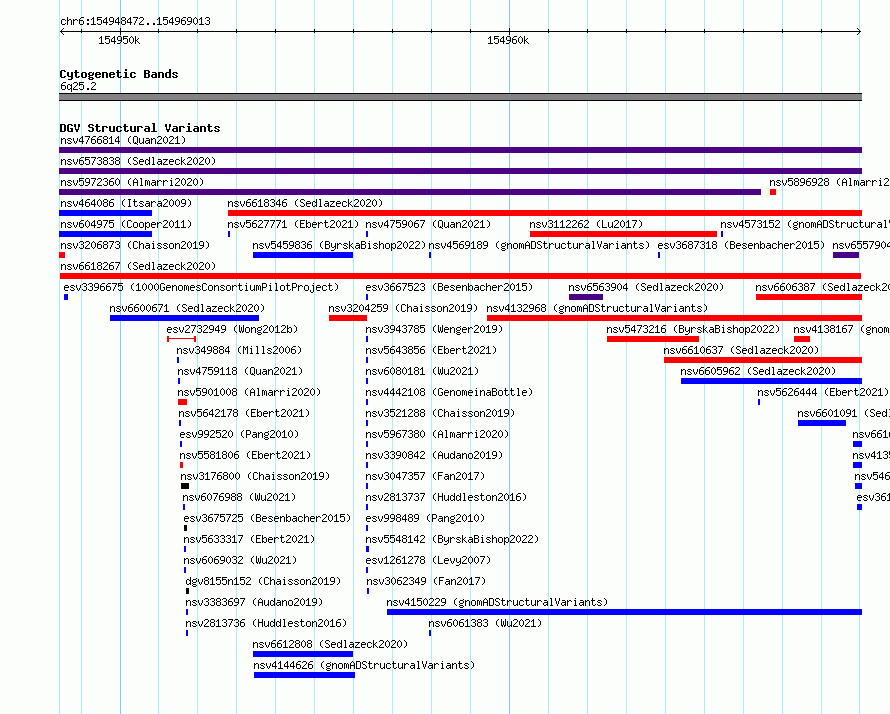Open nsv3176800 (Chaisson2019) variant
Viewport: 890px width, 714px height.
pos(255,476)
